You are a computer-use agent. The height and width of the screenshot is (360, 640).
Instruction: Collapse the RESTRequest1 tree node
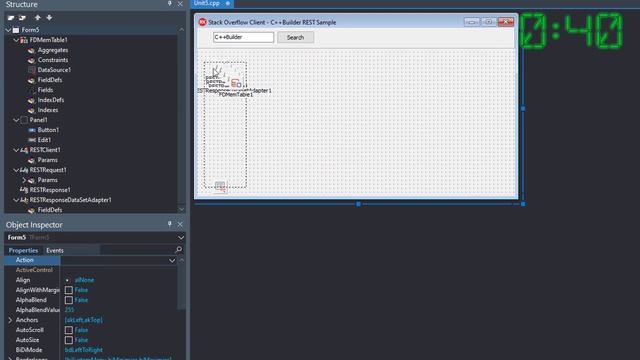pyautogui.click(x=16, y=170)
